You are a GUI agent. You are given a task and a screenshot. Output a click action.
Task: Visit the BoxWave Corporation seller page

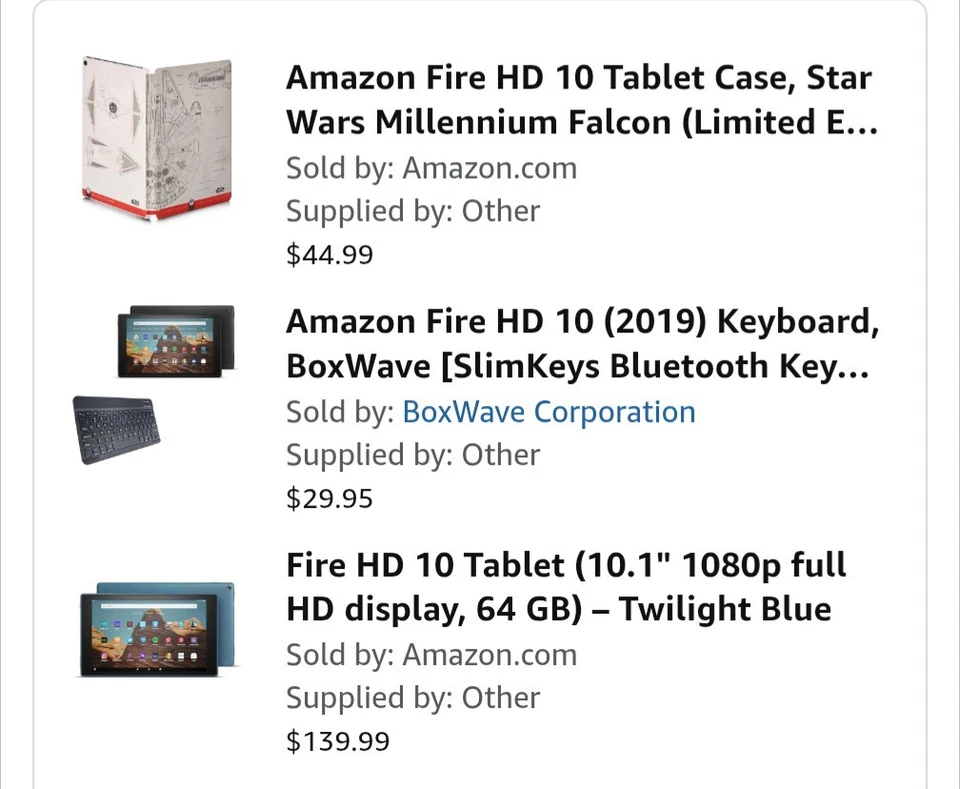(548, 412)
